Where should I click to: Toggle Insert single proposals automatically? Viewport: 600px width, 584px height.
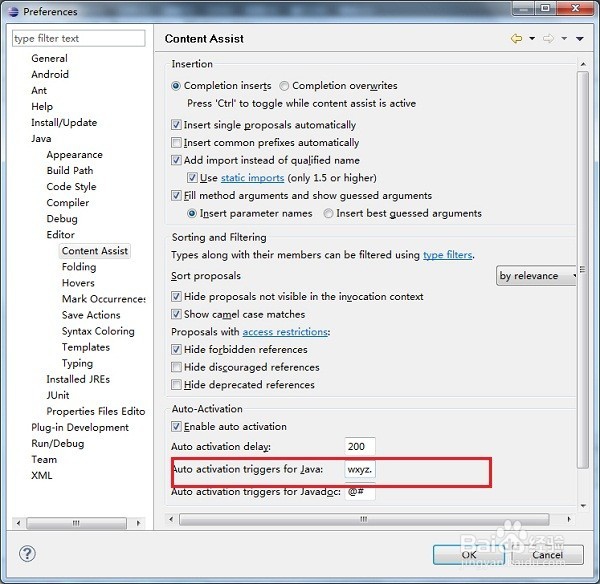pyautogui.click(x=176, y=125)
